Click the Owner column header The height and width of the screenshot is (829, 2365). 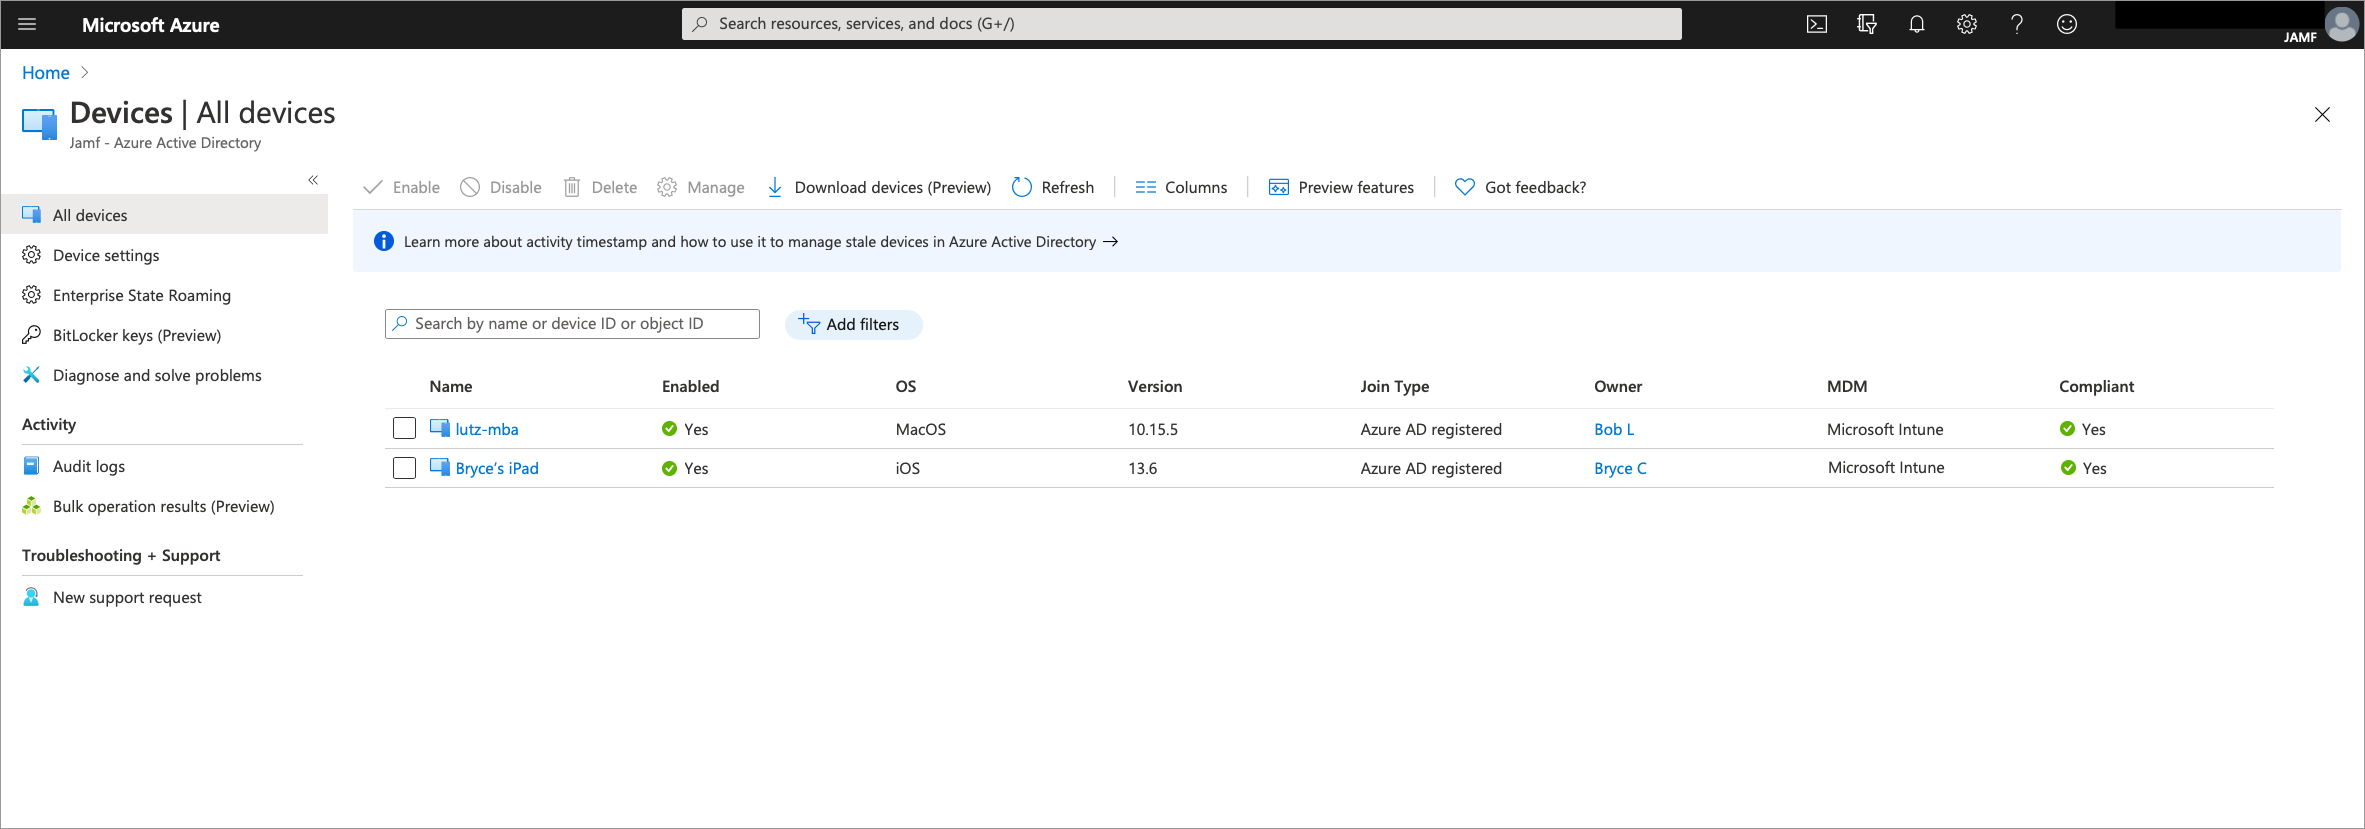1618,386
